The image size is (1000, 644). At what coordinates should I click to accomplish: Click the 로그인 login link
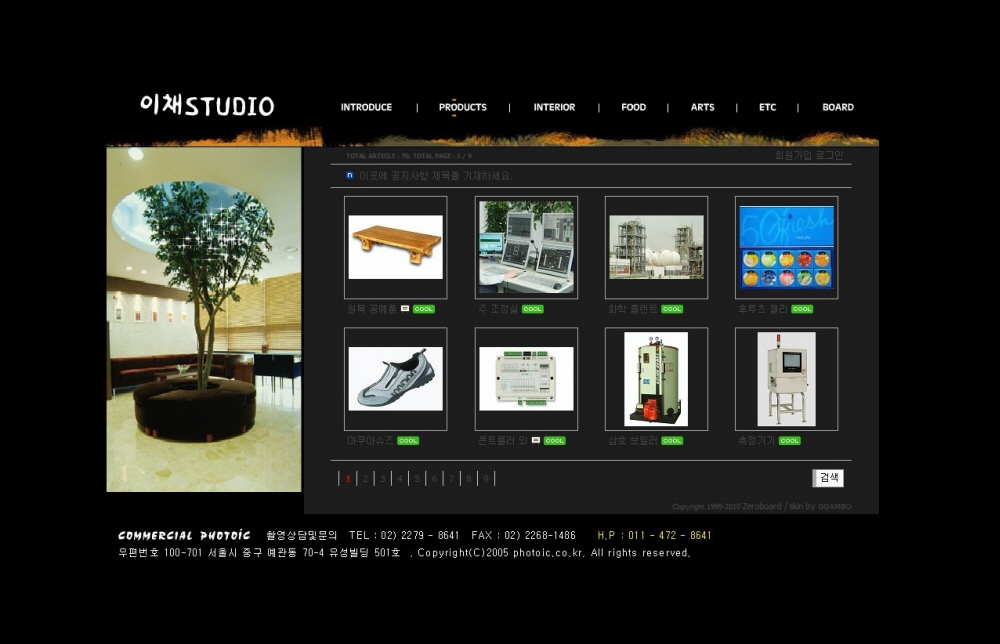pos(830,155)
